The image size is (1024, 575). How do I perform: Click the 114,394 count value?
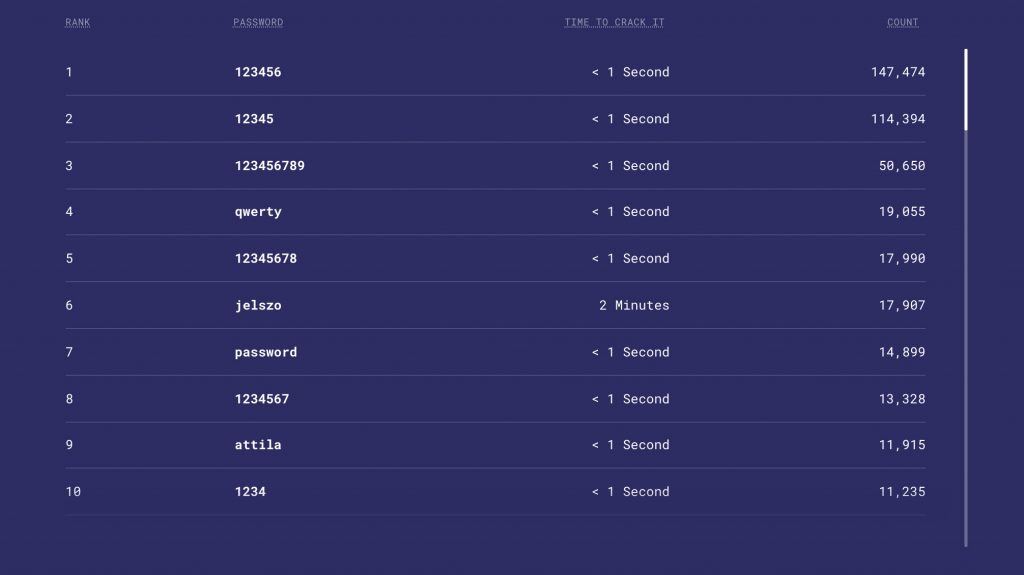(898, 119)
